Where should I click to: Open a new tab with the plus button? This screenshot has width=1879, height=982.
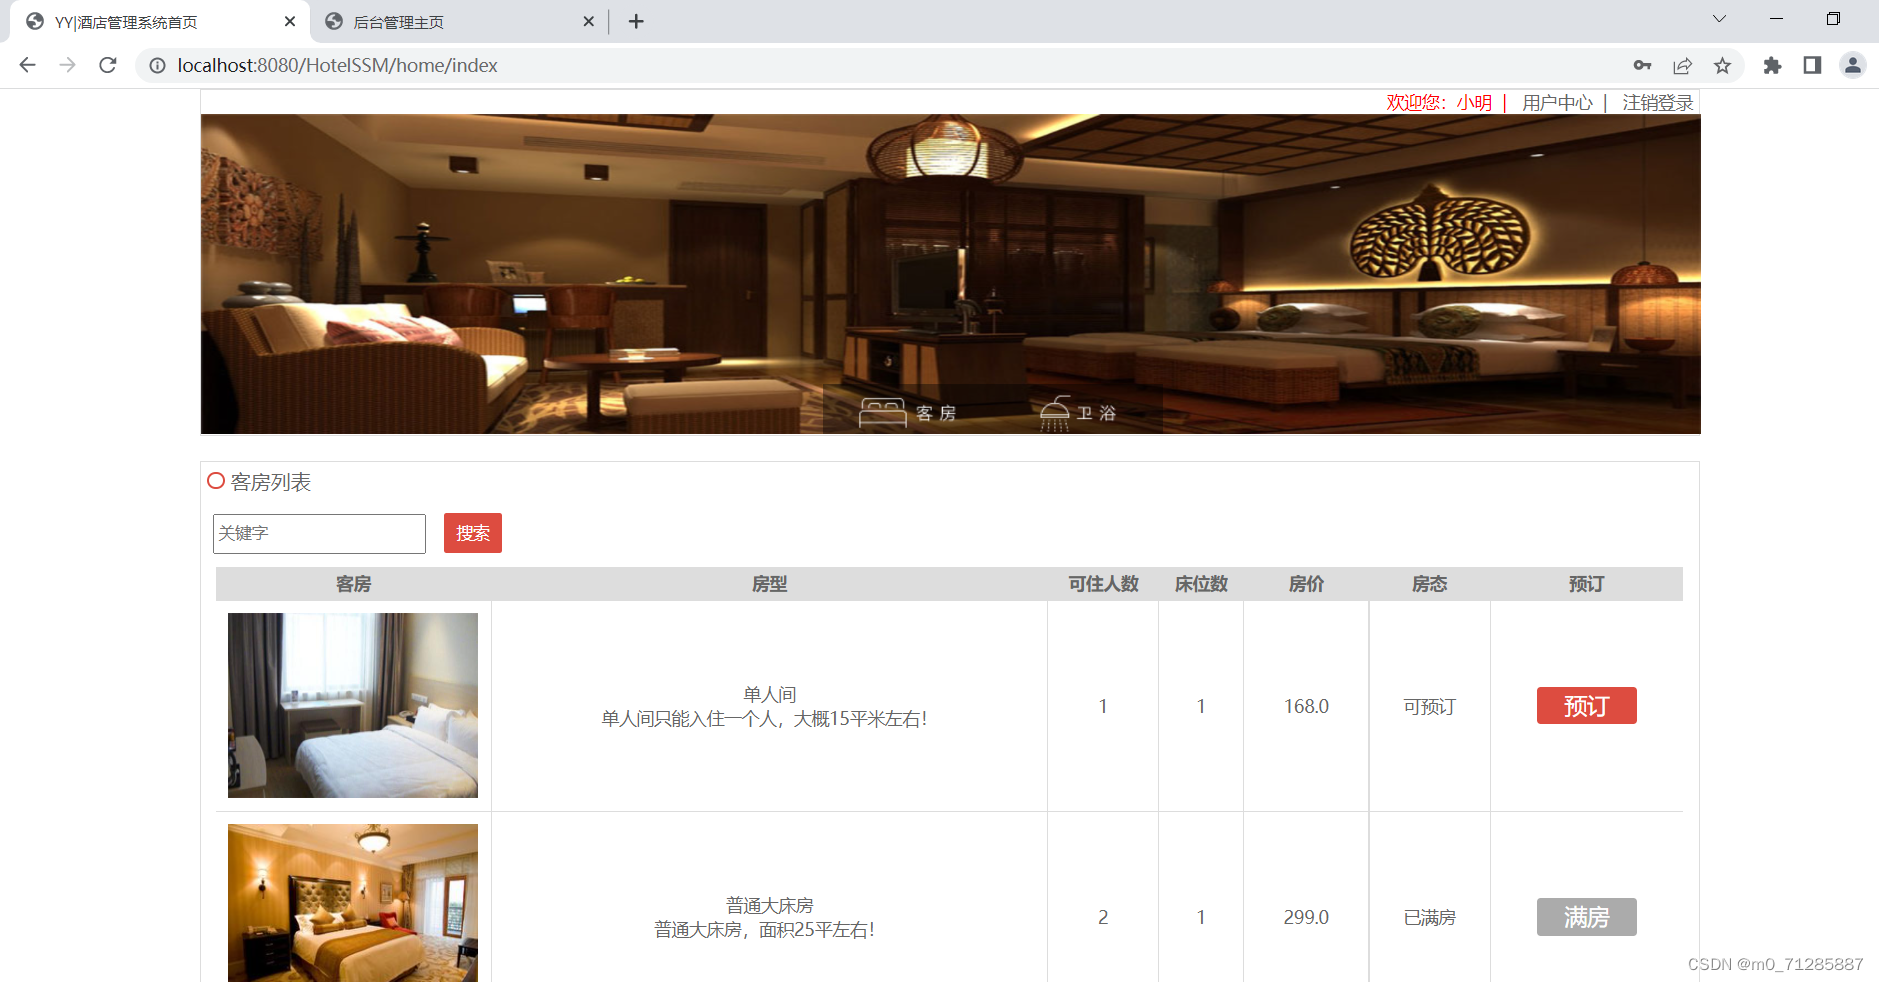[x=636, y=21]
